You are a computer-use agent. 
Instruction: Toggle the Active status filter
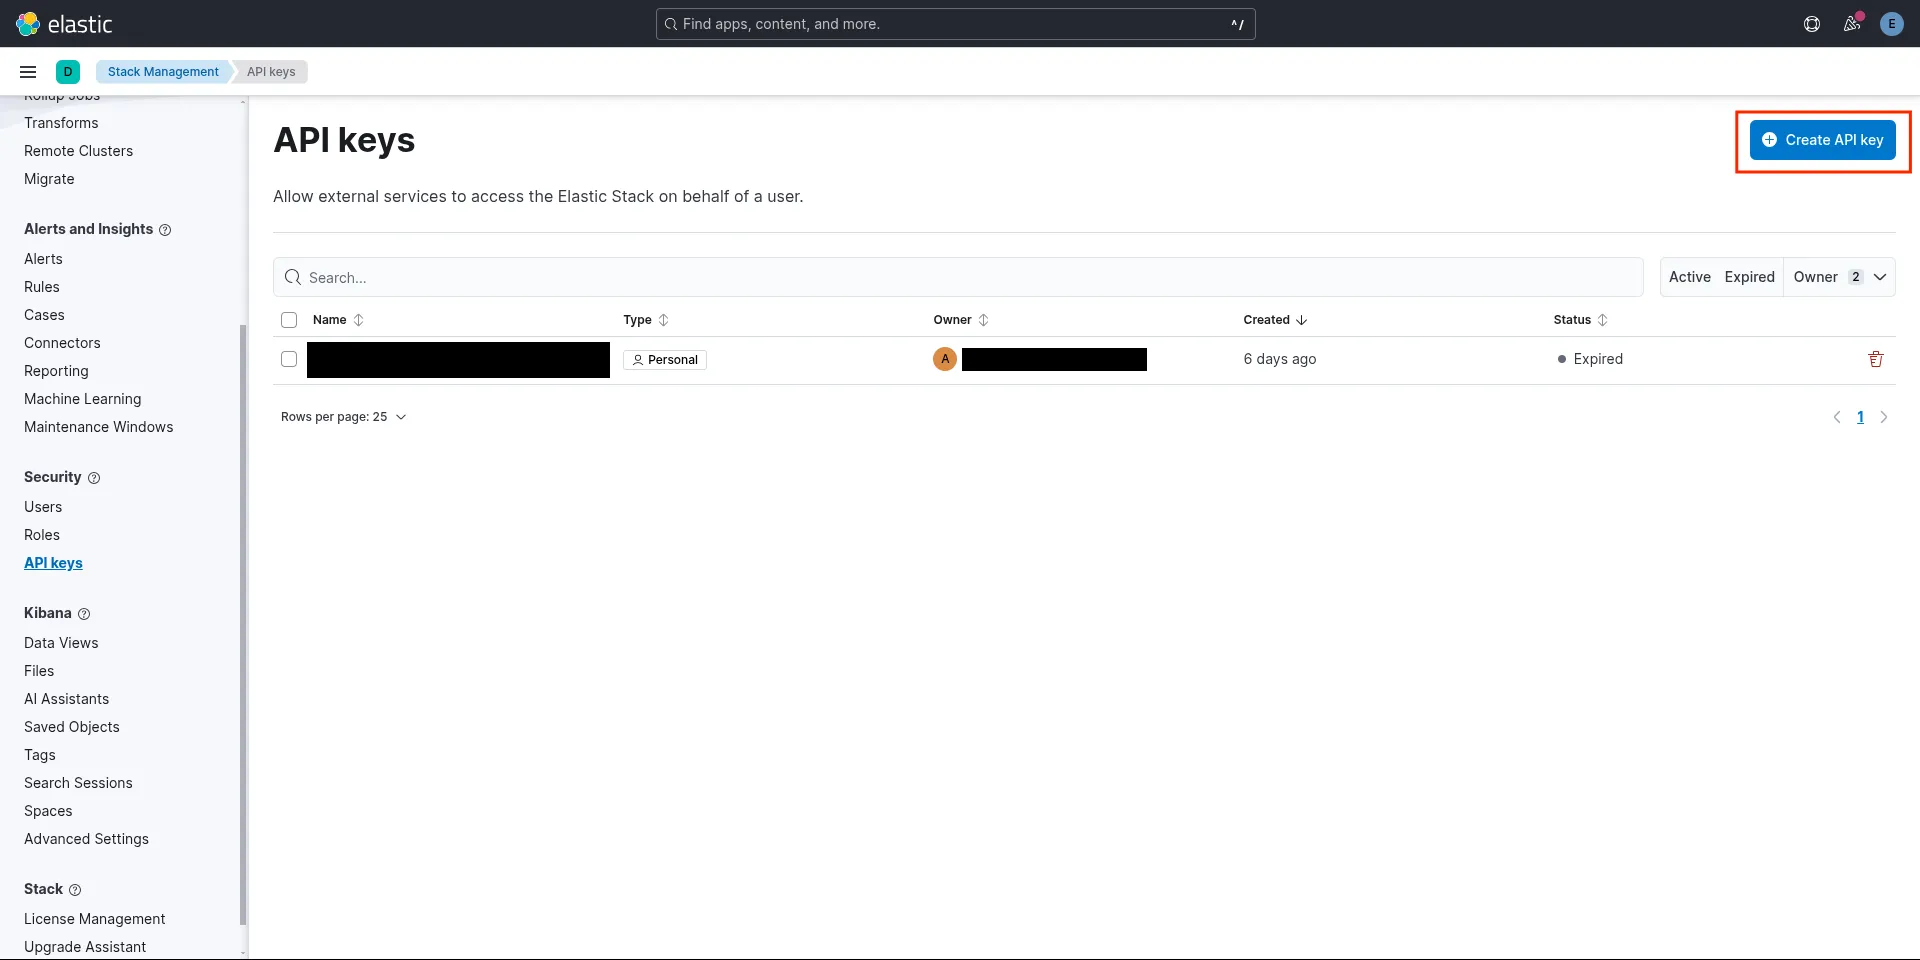1689,277
